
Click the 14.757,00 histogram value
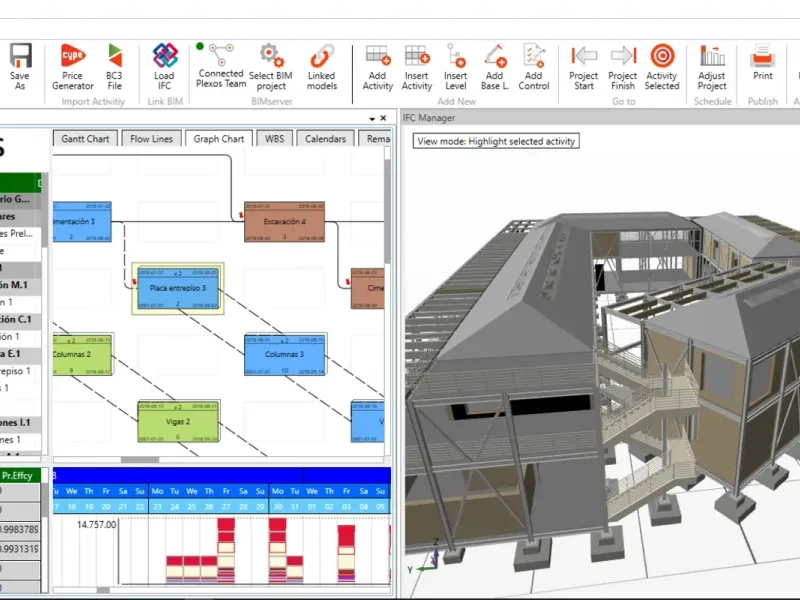coord(96,524)
